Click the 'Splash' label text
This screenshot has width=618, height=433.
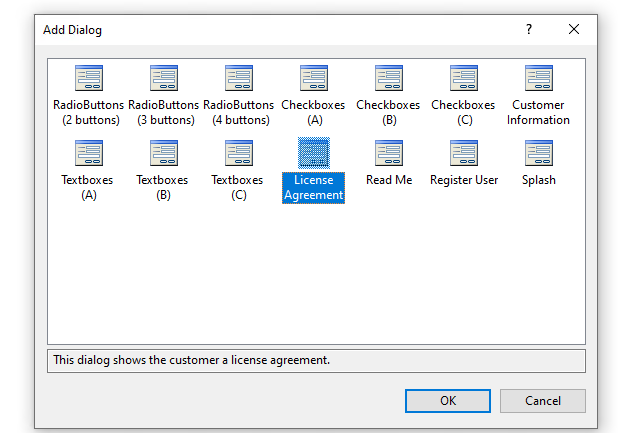tap(539, 180)
